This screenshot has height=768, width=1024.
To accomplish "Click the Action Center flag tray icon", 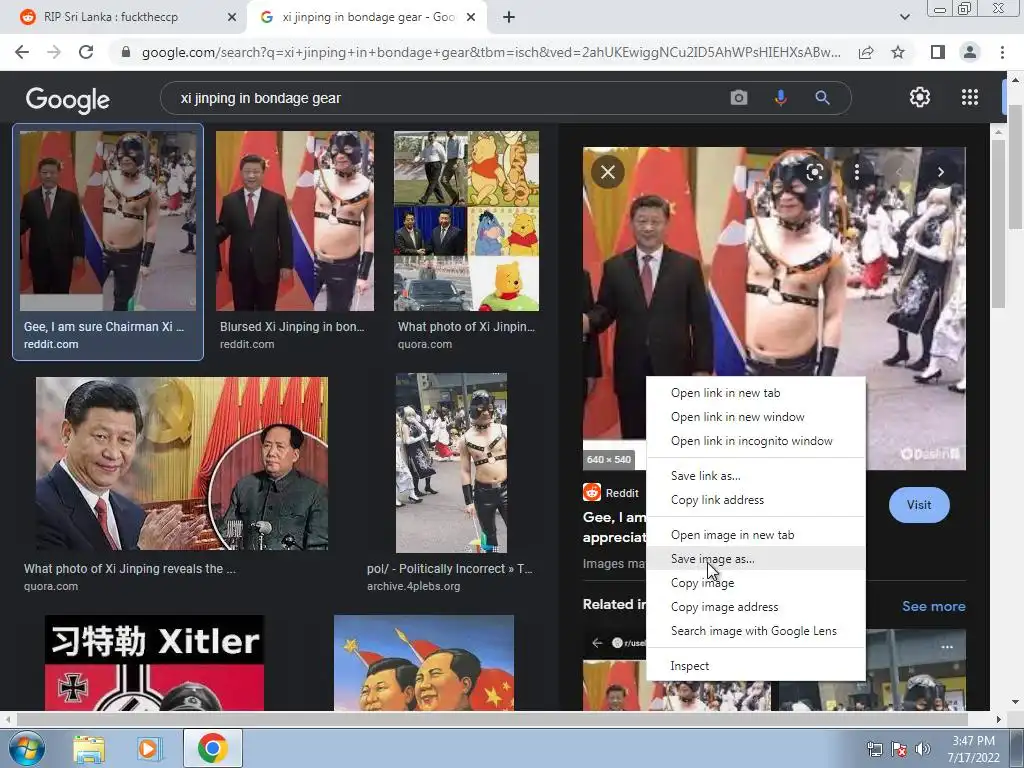I will tap(899, 749).
